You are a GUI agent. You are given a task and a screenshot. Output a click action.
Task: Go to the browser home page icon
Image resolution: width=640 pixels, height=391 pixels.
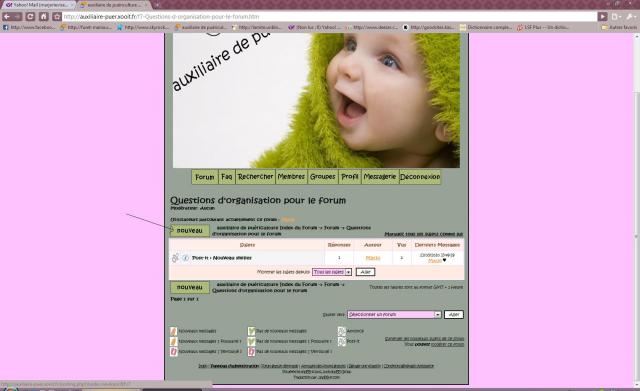pyautogui.click(x=44, y=17)
